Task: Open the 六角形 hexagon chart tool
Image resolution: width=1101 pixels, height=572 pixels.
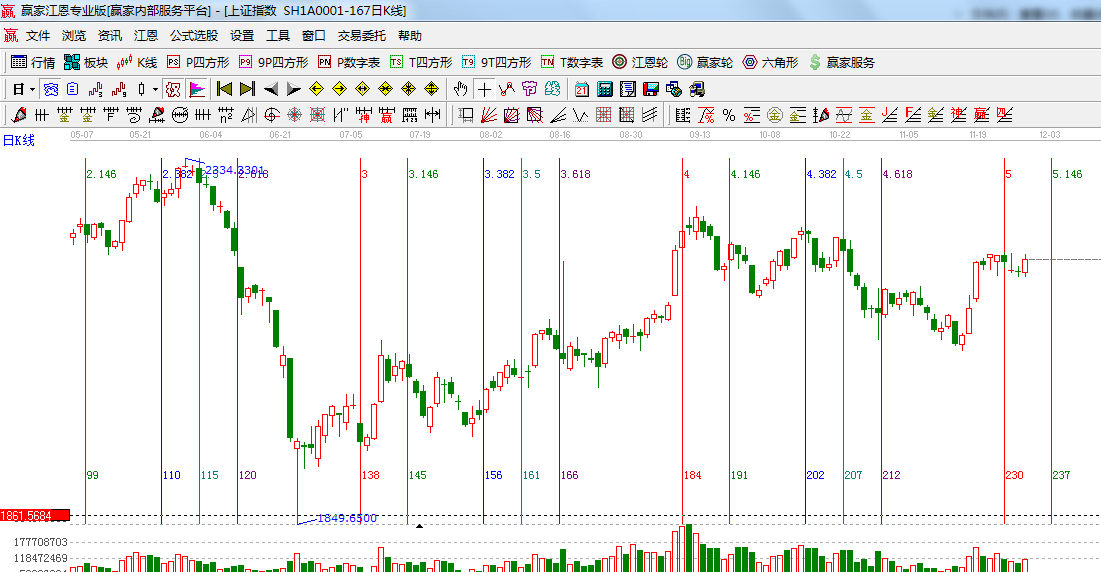Action: (770, 62)
